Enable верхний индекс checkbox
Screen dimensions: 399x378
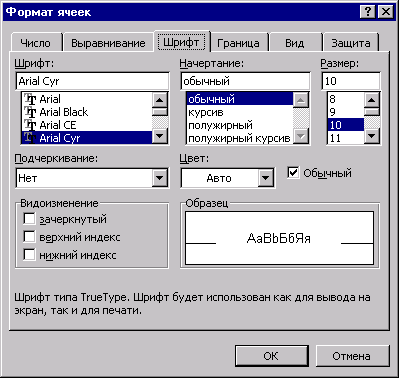click(29, 237)
